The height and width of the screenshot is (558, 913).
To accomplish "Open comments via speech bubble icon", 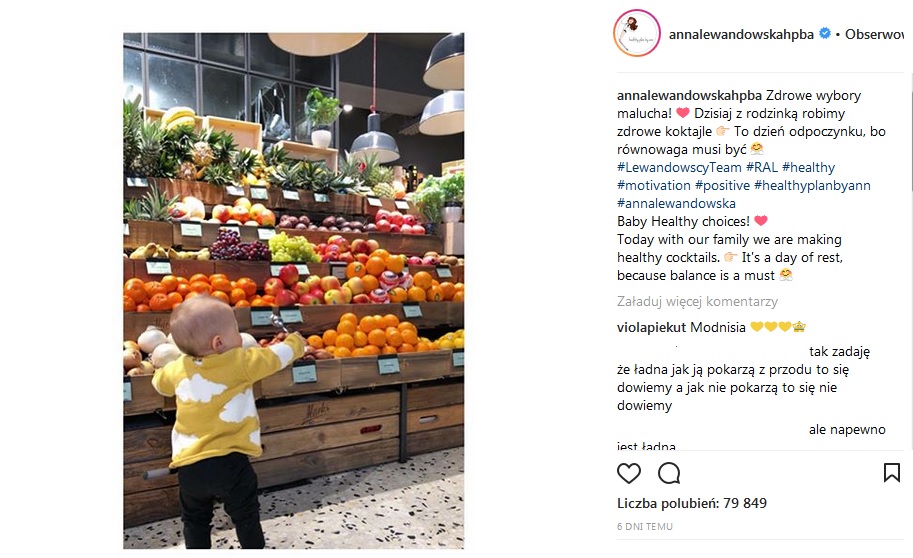I will tap(669, 474).
